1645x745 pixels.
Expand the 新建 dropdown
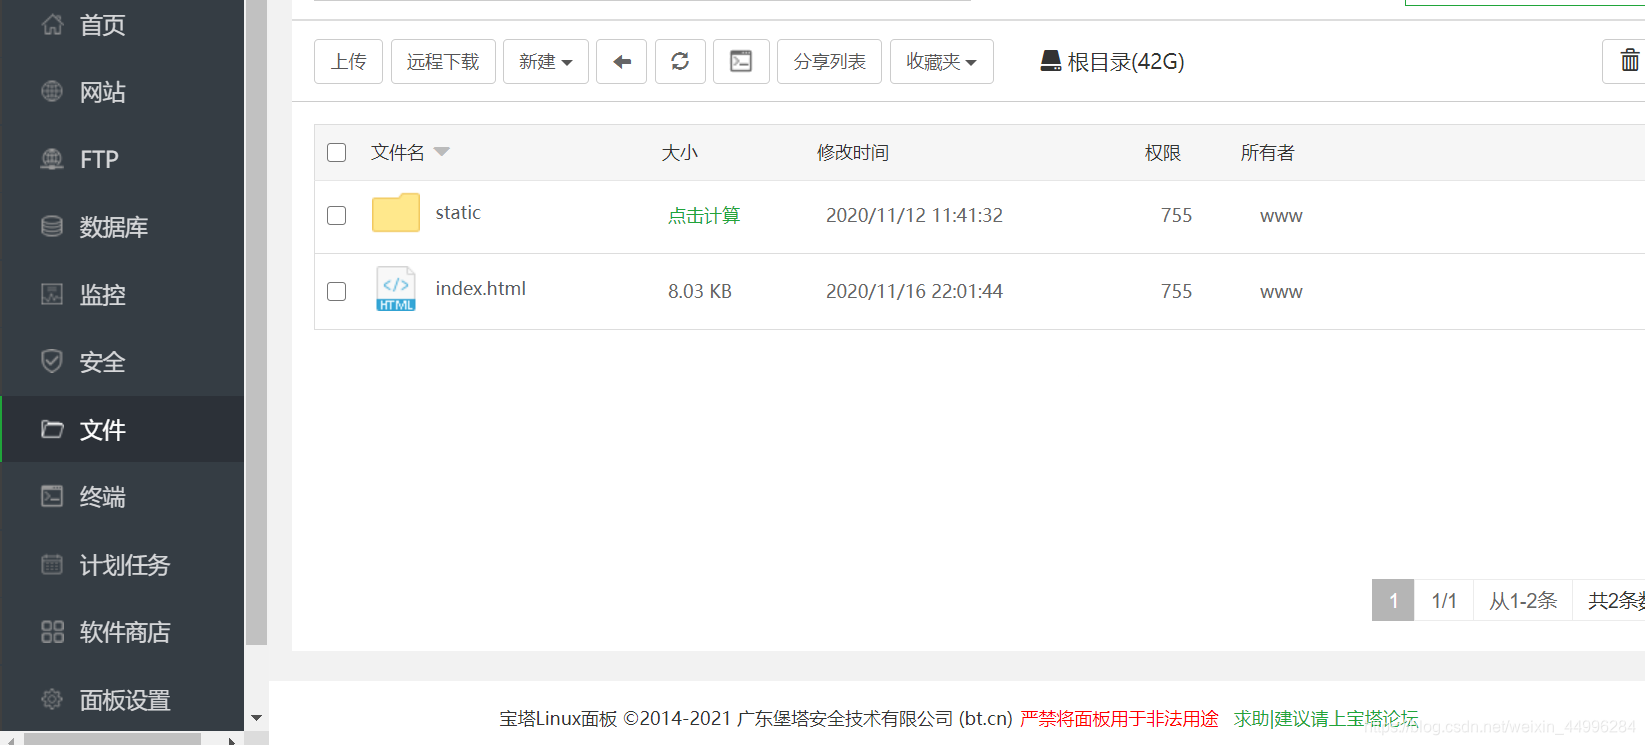point(546,62)
